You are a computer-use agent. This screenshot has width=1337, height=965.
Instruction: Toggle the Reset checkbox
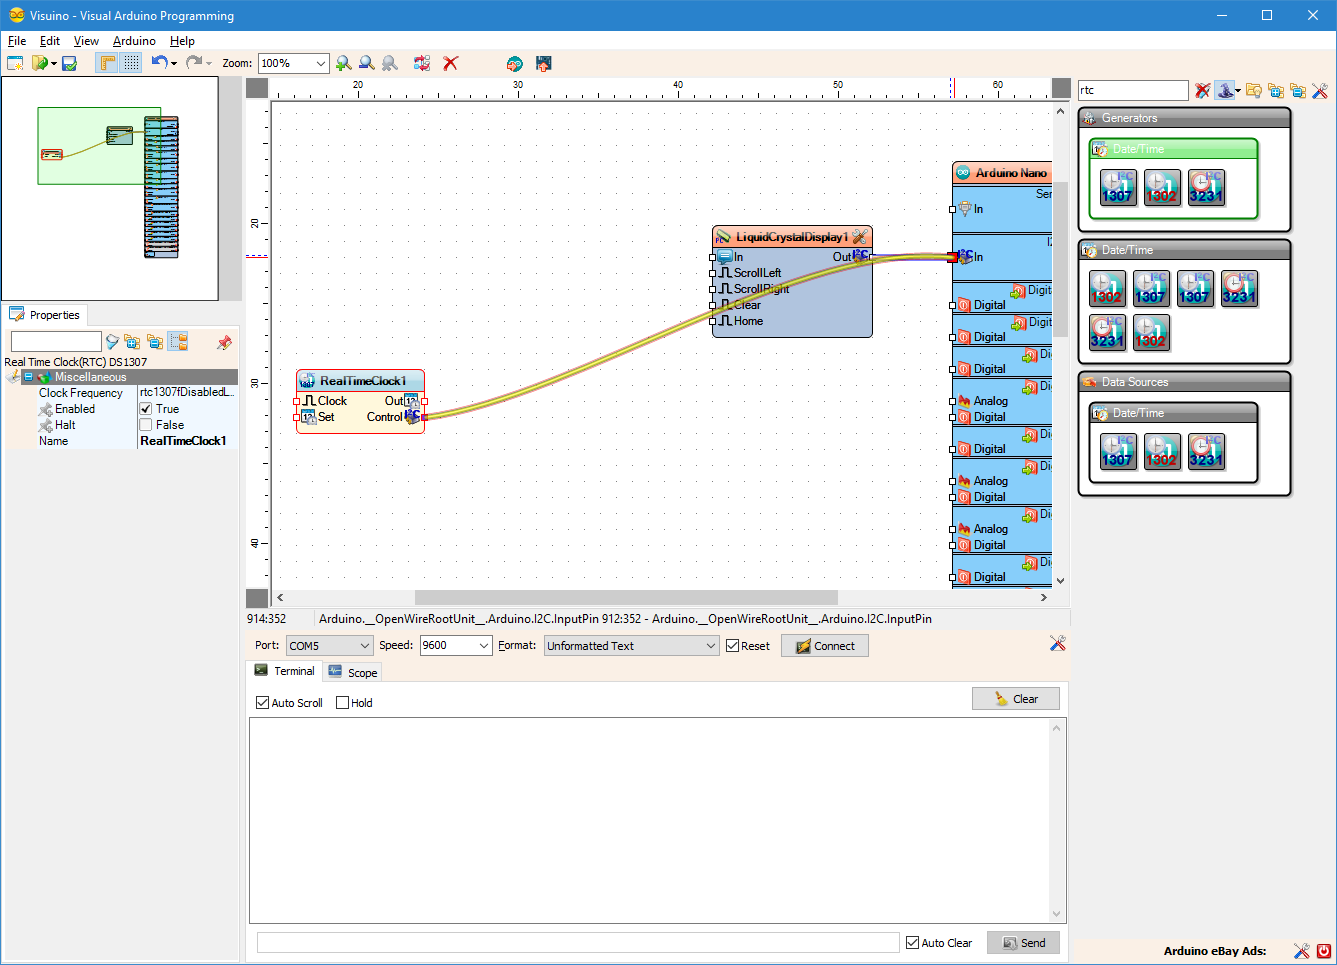733,646
